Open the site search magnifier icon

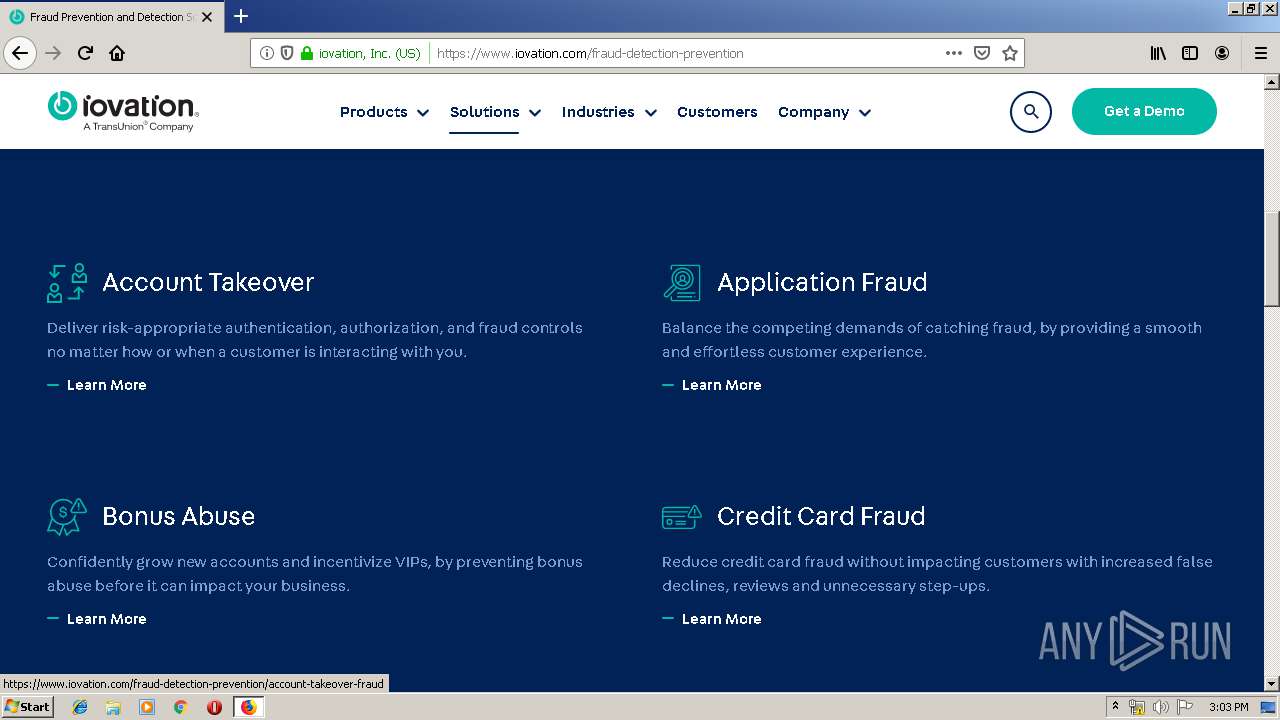point(1031,112)
